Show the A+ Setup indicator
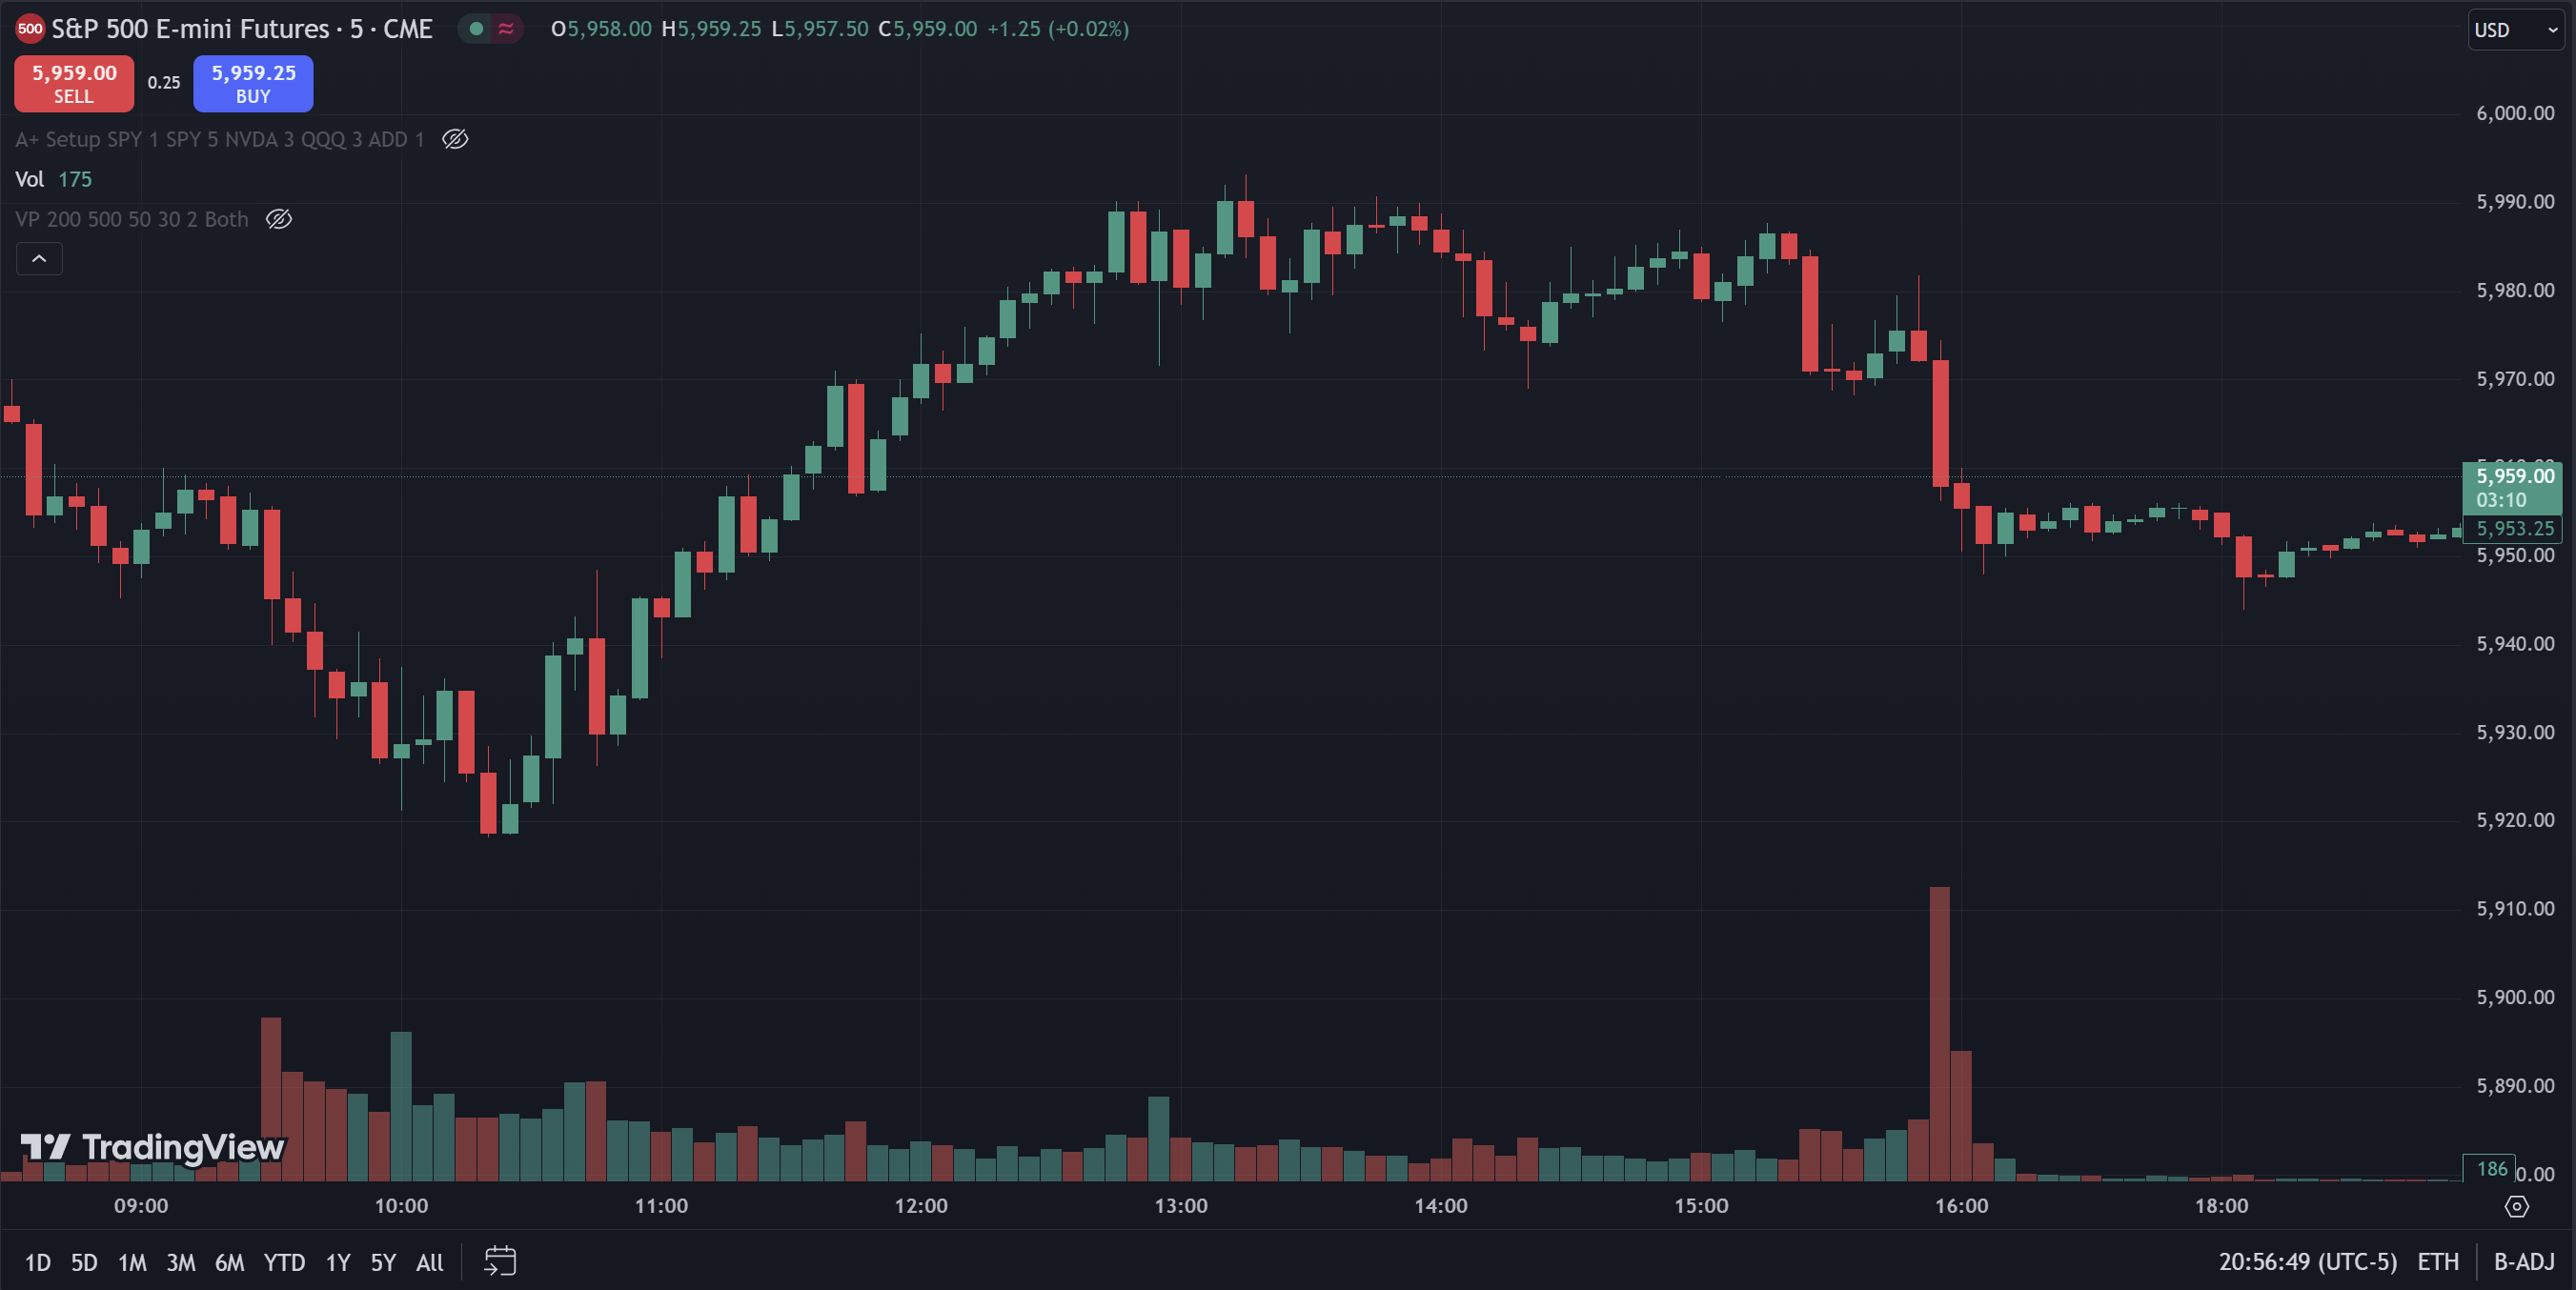The height and width of the screenshot is (1290, 2576). 455,139
